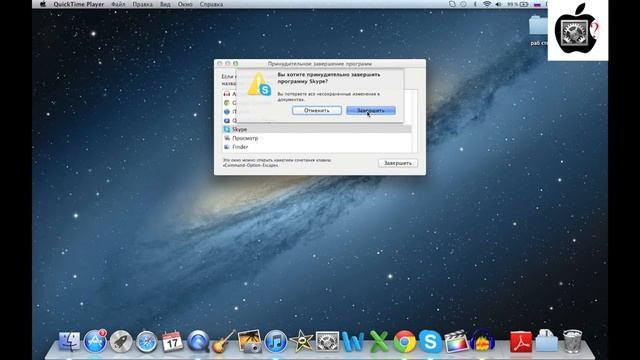Open the Wi-Fi status menu
The image size is (640, 360).
click(487, 4)
